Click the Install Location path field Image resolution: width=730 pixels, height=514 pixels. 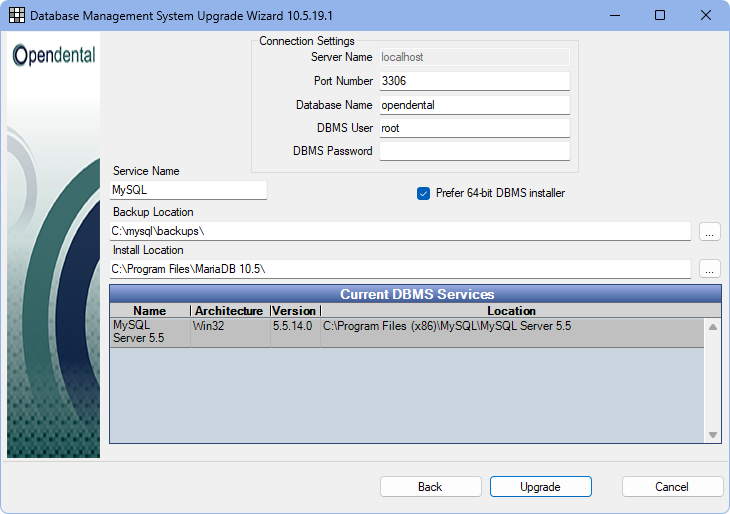400,269
